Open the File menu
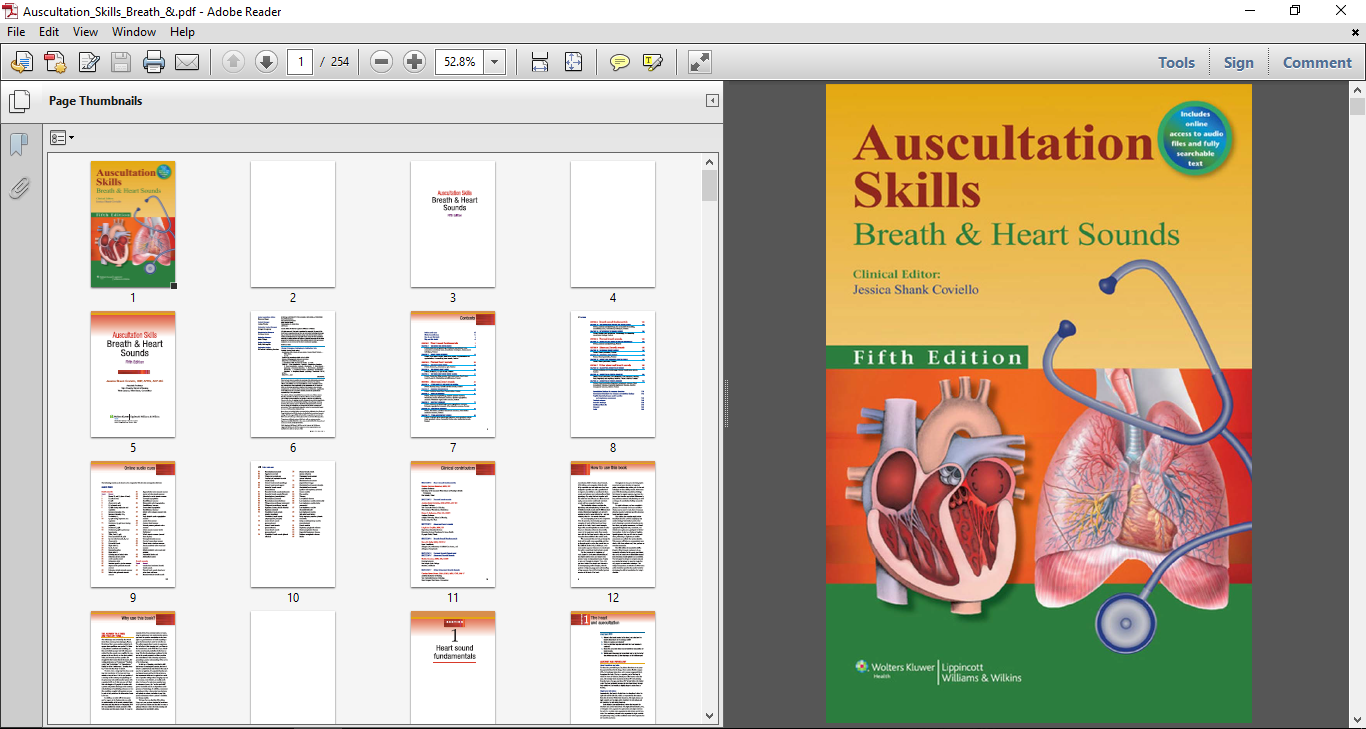 (x=17, y=32)
